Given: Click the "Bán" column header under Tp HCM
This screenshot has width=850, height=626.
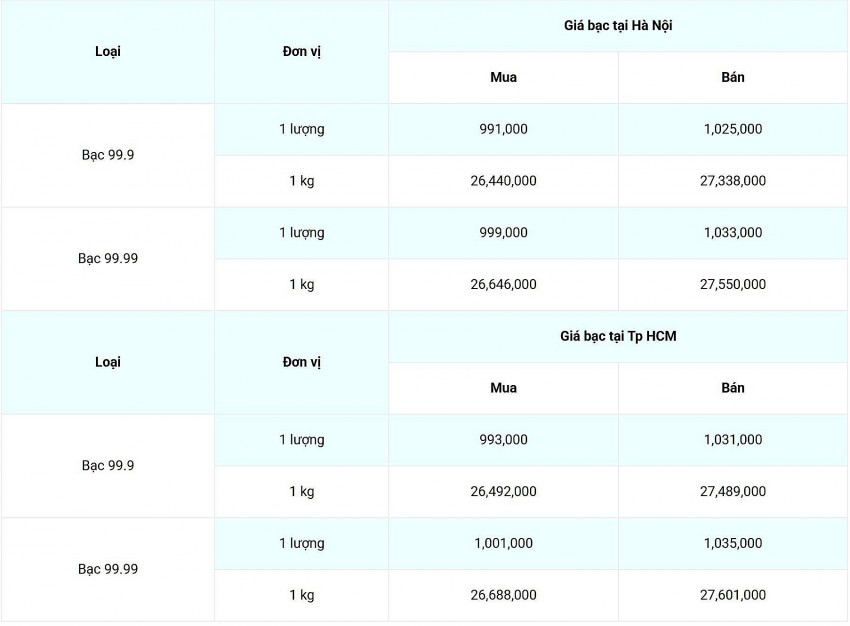Looking at the screenshot, I should coord(732,388).
